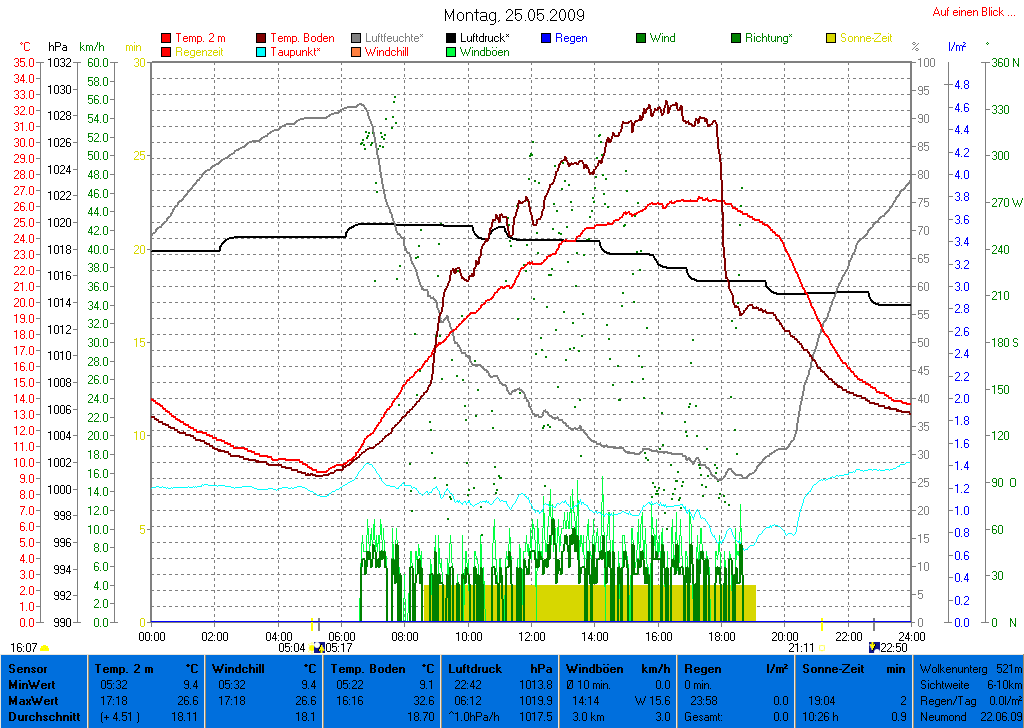Click the red Temp. 2 m legend swatch
This screenshot has height=728, width=1024.
click(x=166, y=39)
